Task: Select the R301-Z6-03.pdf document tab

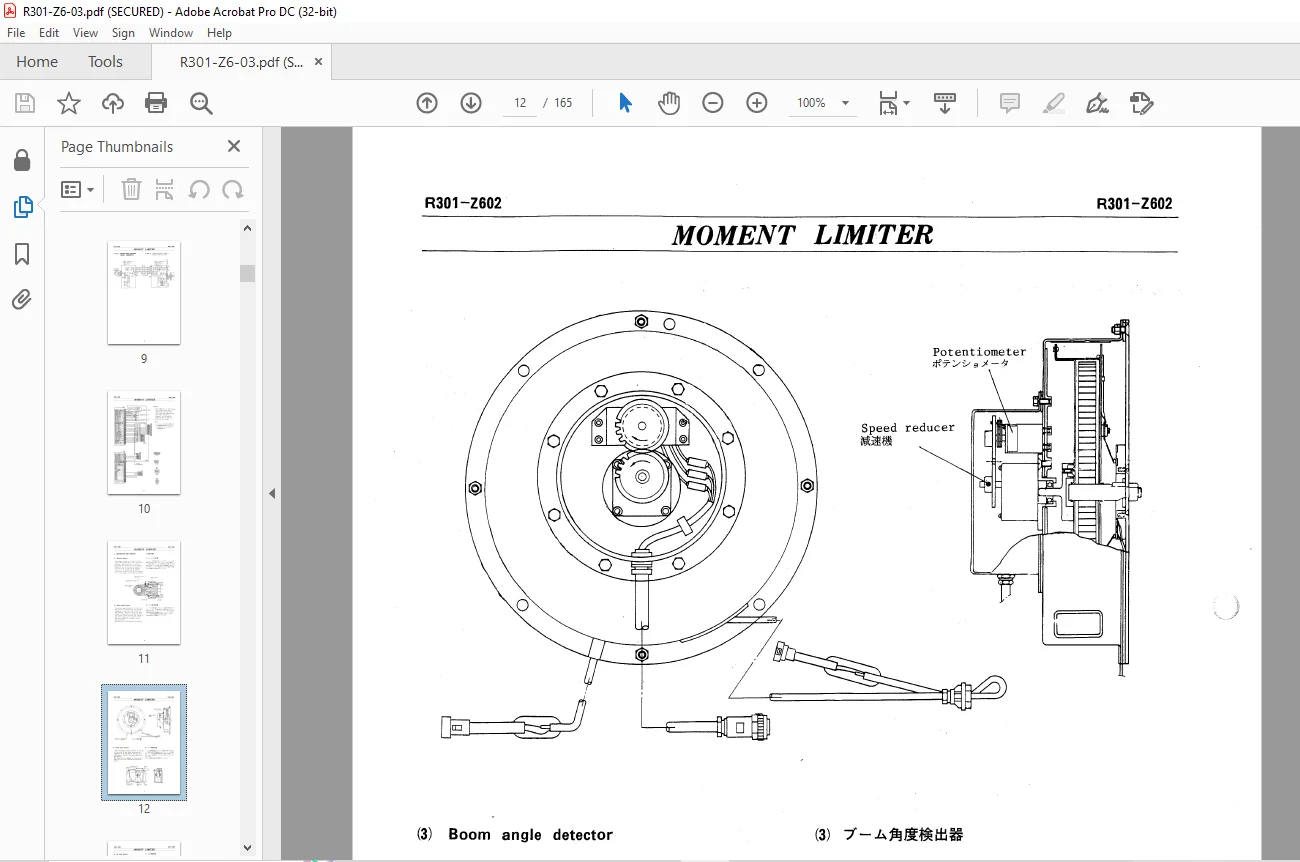Action: click(x=241, y=62)
